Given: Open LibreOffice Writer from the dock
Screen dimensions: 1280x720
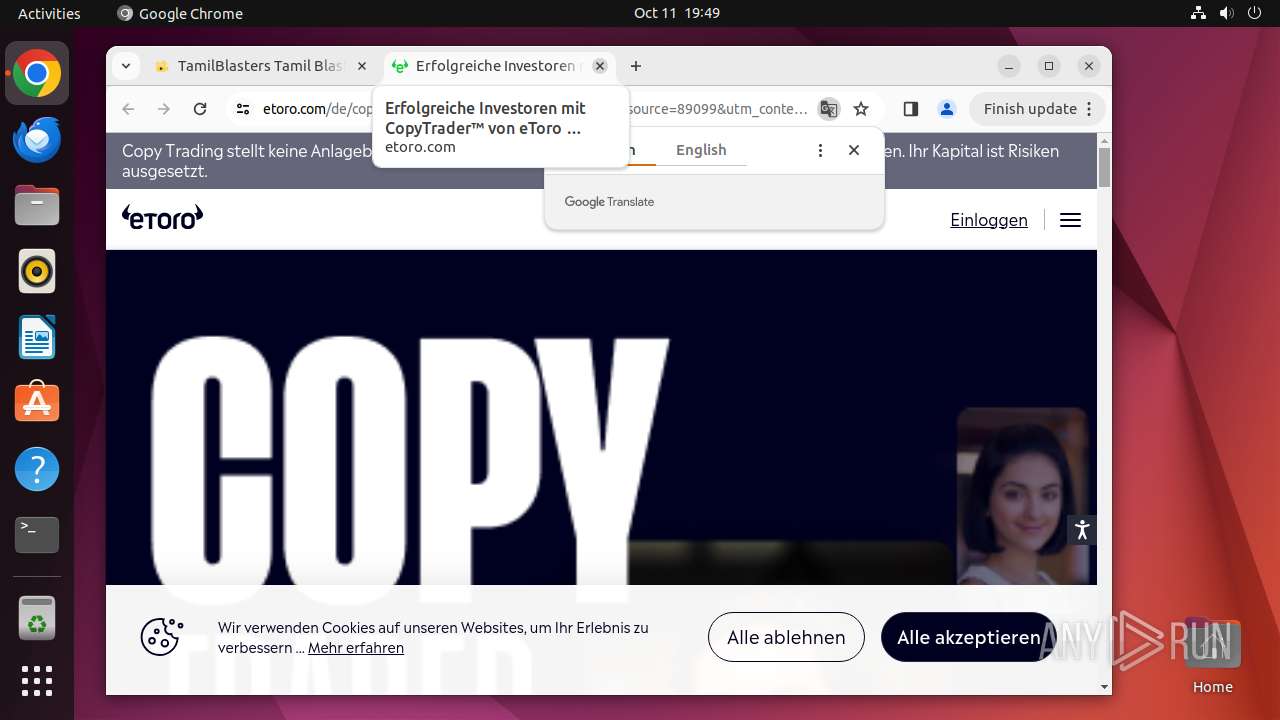Looking at the screenshot, I should pyautogui.click(x=37, y=337).
